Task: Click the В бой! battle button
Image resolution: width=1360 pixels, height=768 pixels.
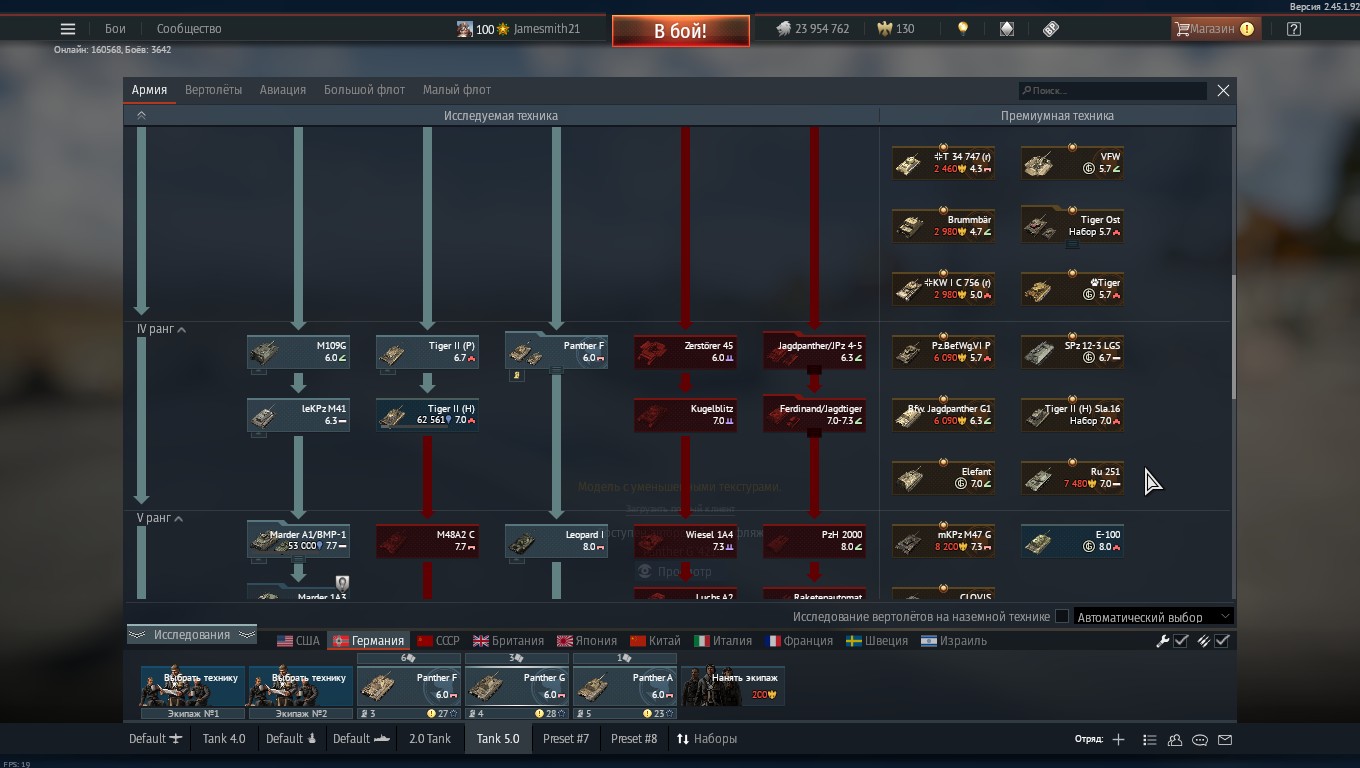Action: [681, 31]
